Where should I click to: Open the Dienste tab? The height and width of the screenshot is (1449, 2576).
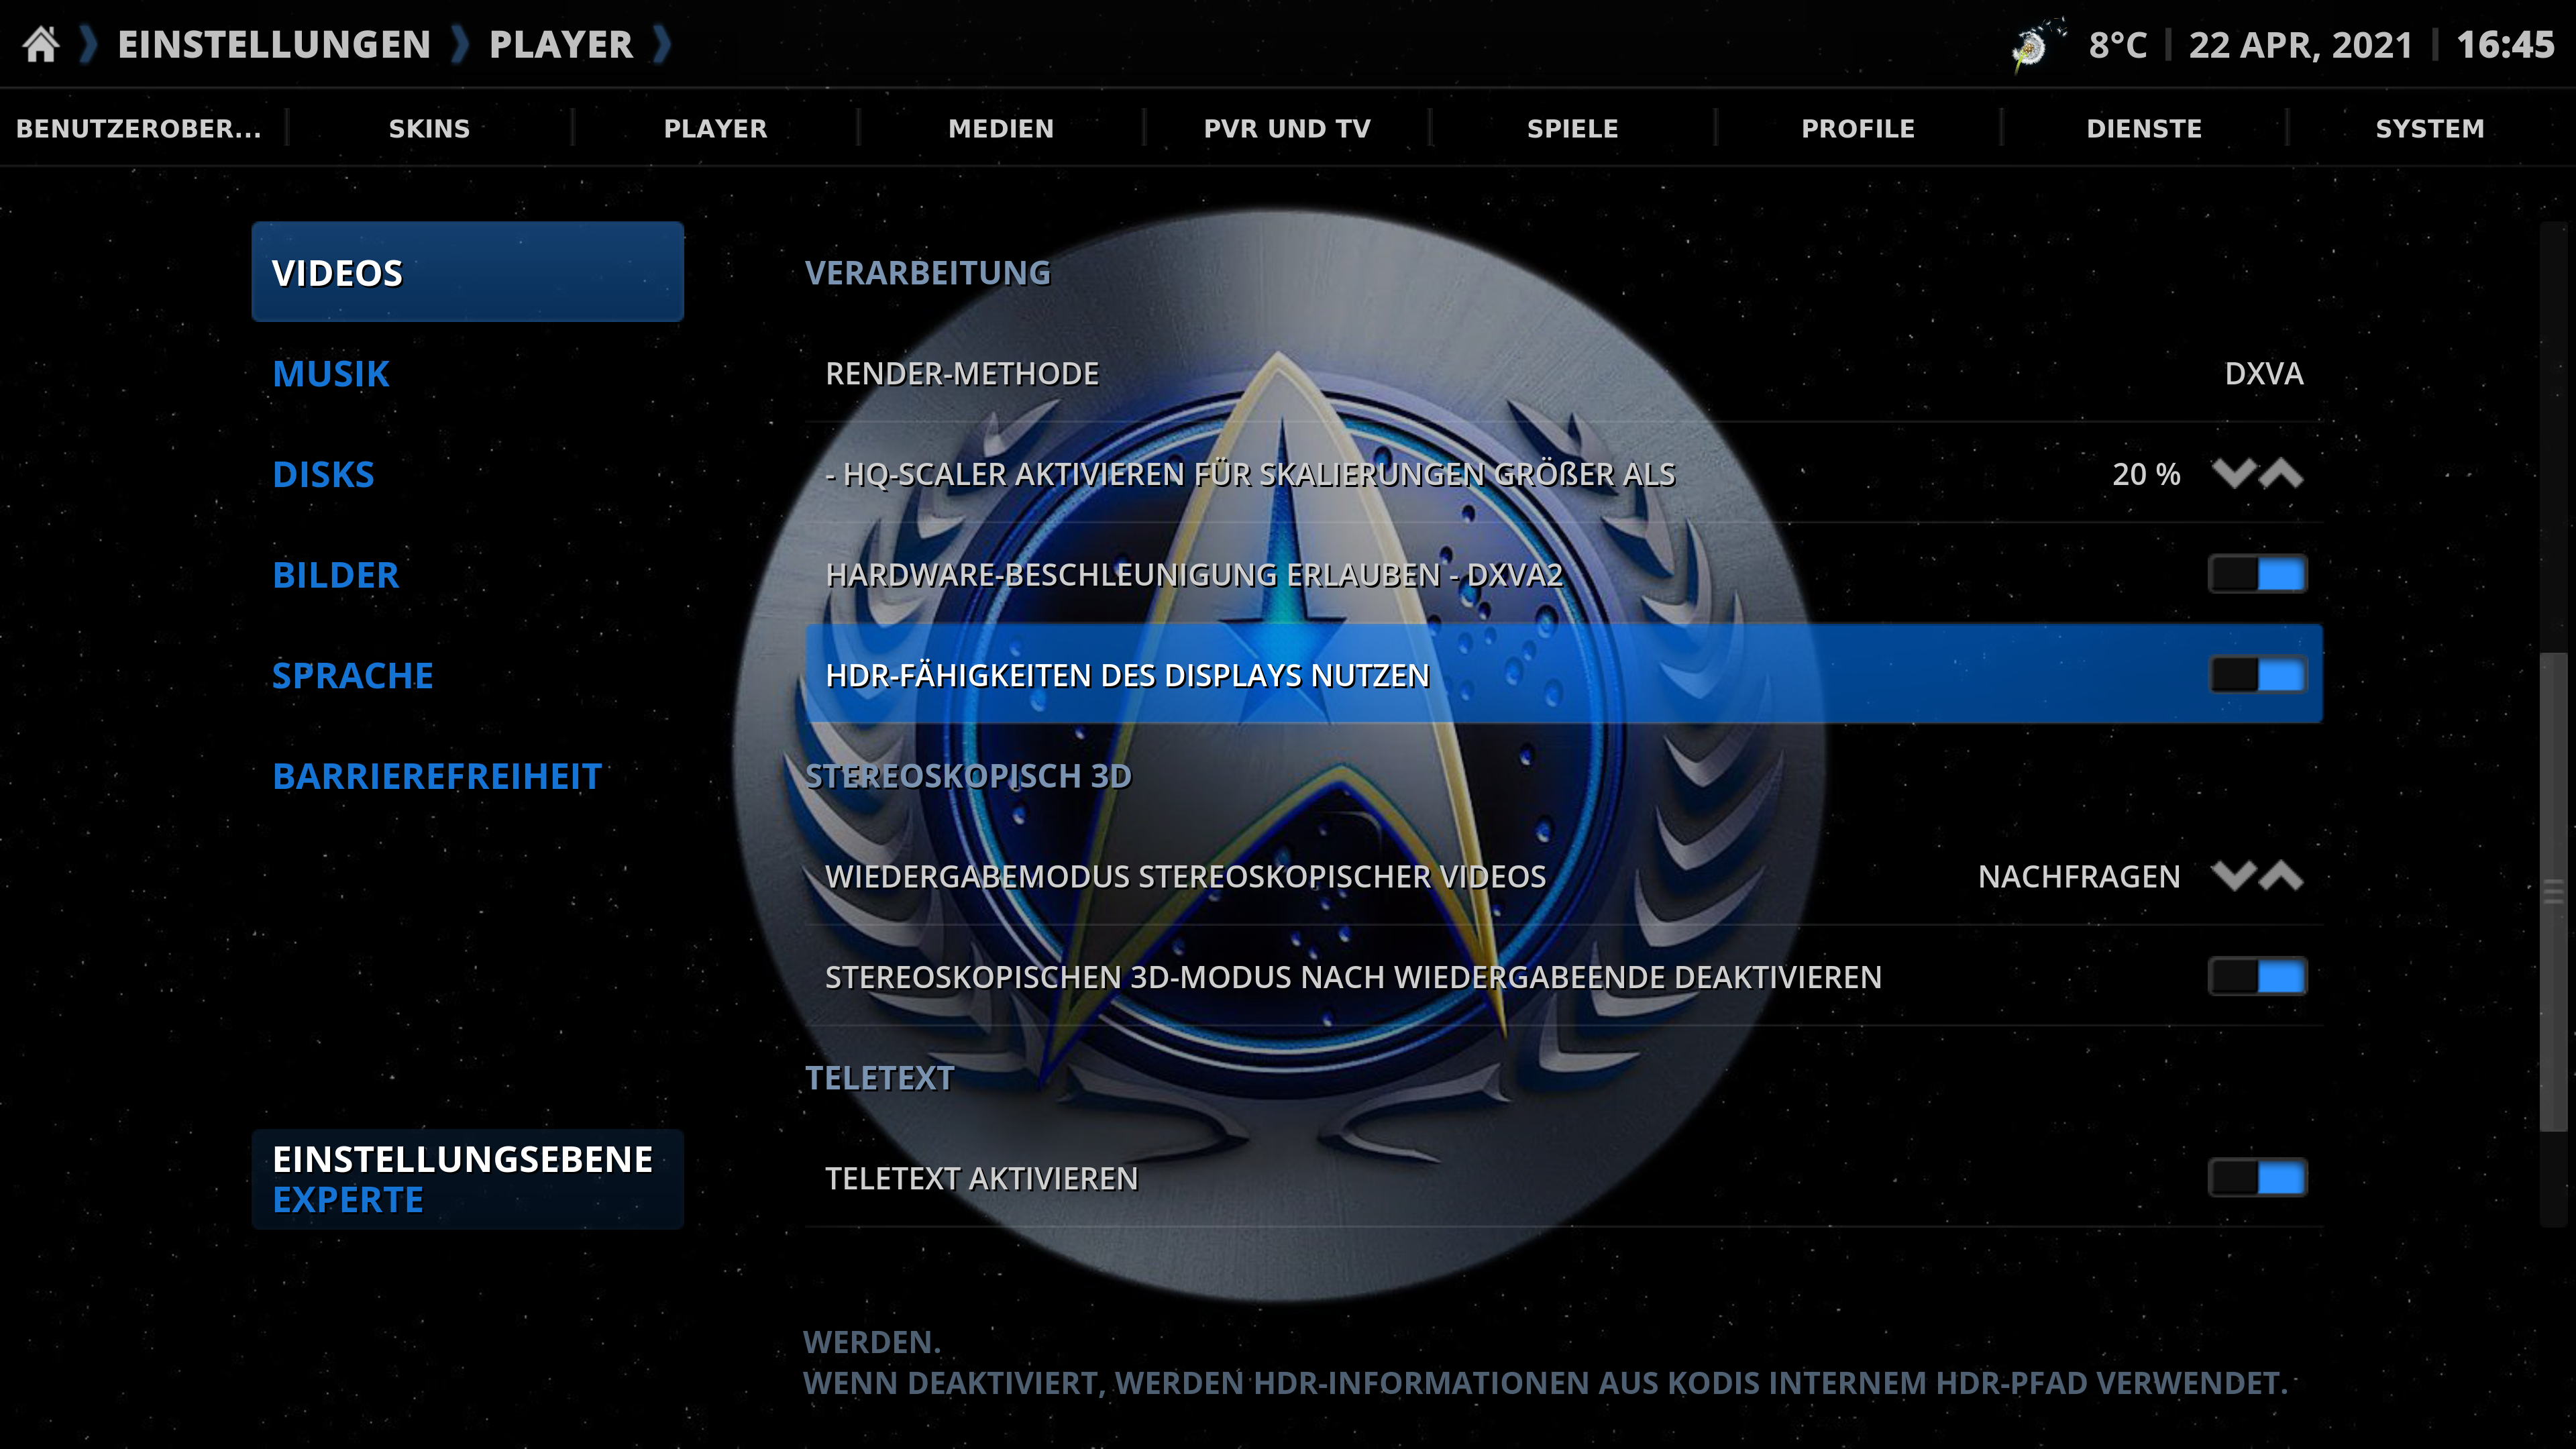pos(2144,128)
